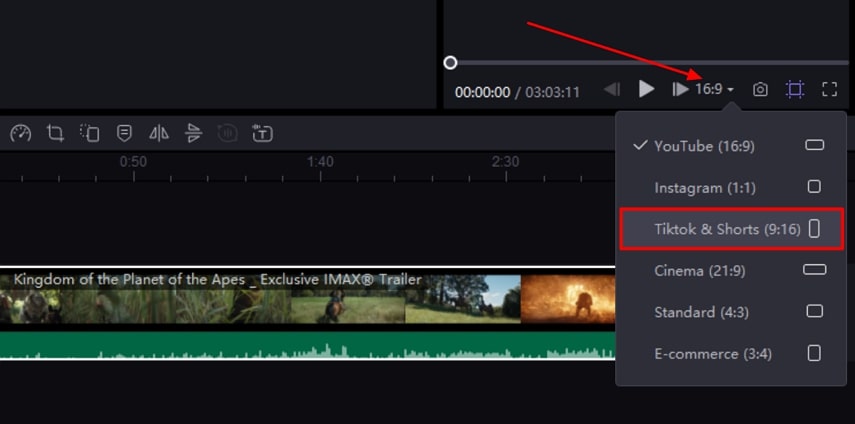
Task: Select the crop tool icon
Action: [x=55, y=133]
